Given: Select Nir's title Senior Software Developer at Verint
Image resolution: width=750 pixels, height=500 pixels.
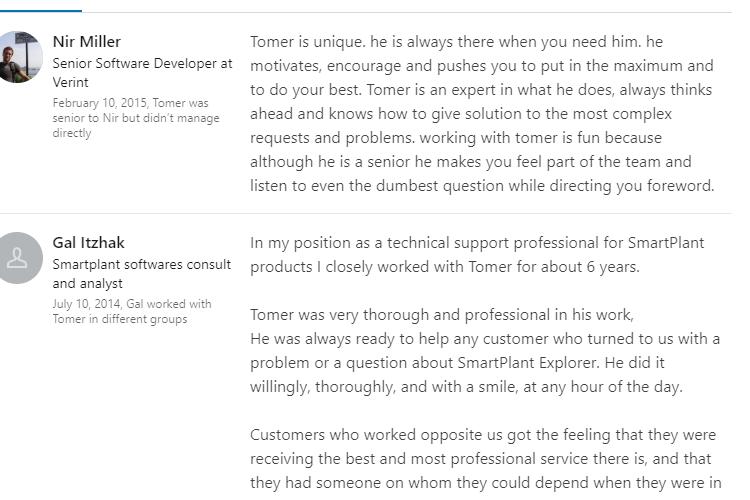Looking at the screenshot, I should (143, 73).
